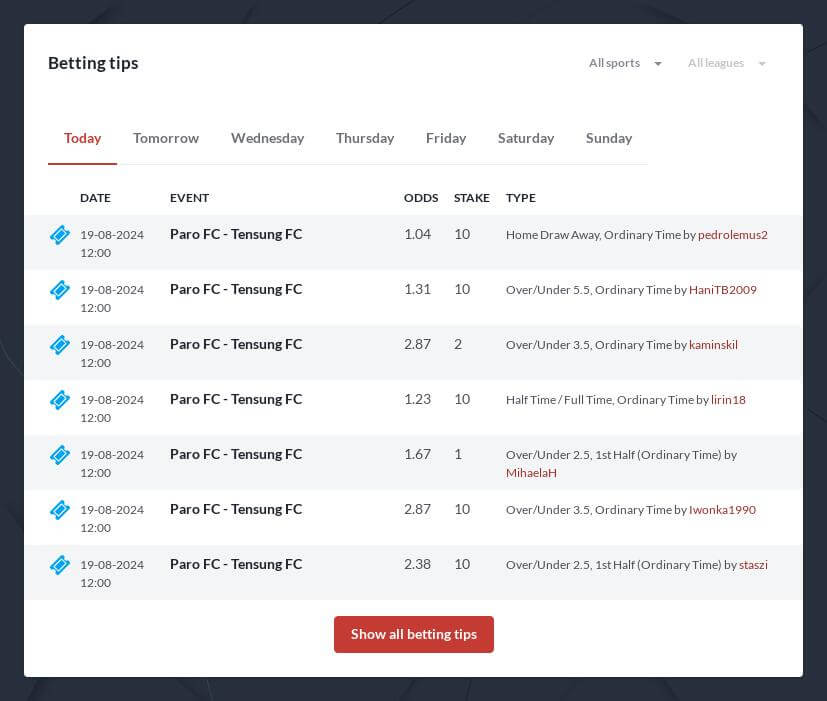Screen dimensions: 827x701
Task: Open the Paro FC - Tensung FC event with odds 1.31
Action: click(x=236, y=289)
